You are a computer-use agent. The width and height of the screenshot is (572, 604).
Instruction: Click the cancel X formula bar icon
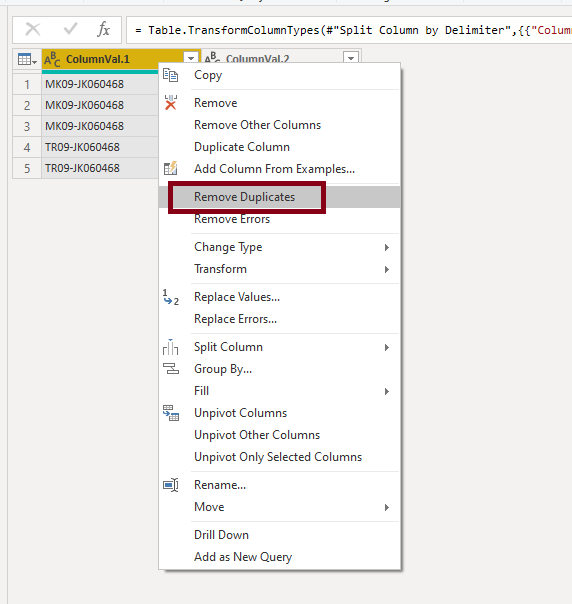pyautogui.click(x=33, y=29)
